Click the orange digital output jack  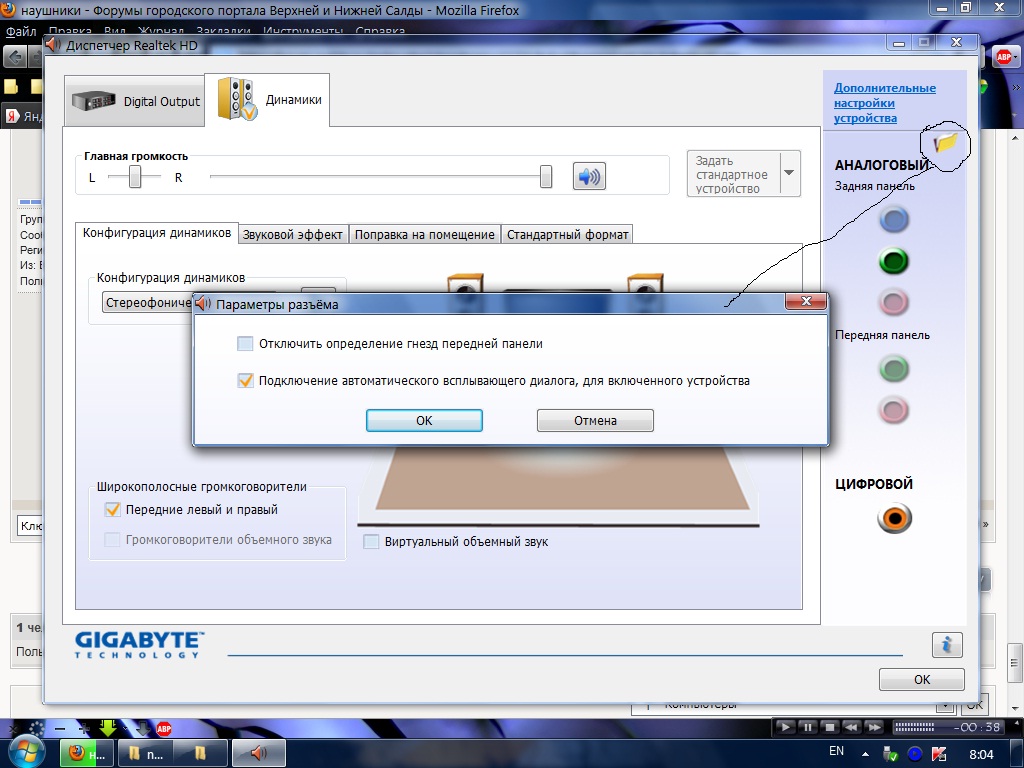click(x=894, y=518)
